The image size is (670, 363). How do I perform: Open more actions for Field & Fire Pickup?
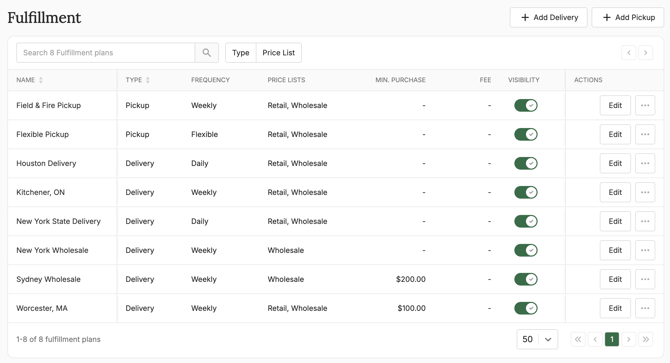645,105
